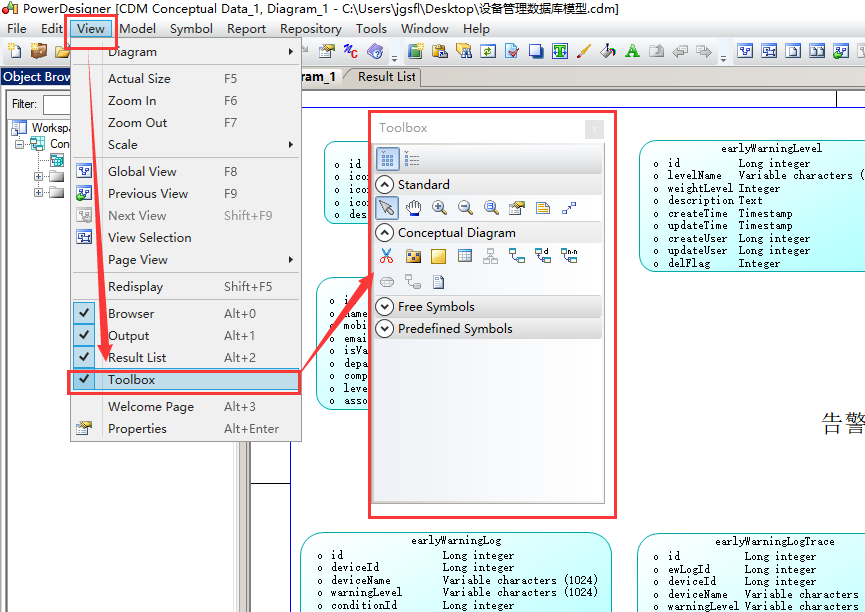The width and height of the screenshot is (865, 612).
Task: Select the scissors Delete tool
Action: [x=387, y=256]
